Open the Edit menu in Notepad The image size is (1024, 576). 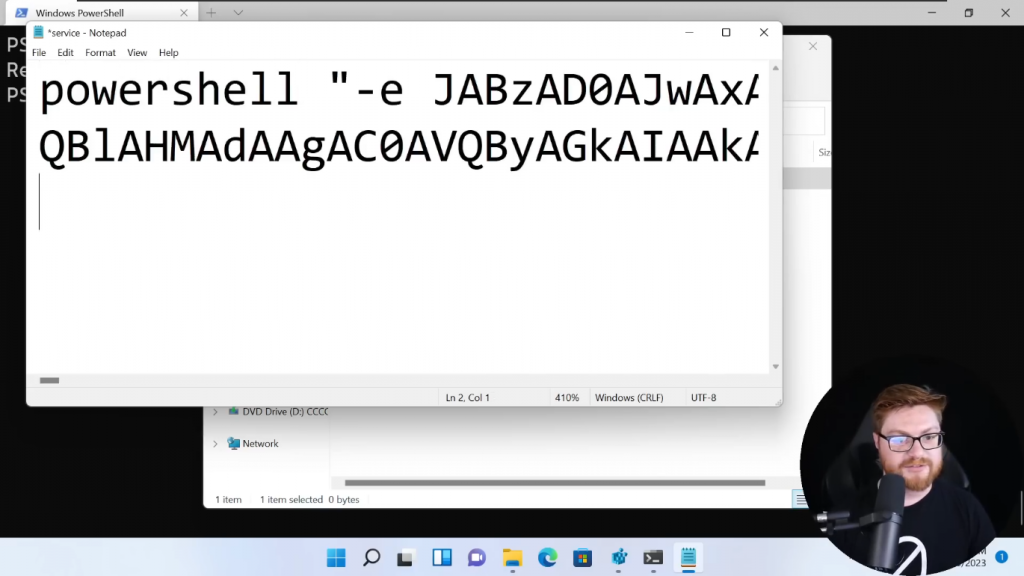pyautogui.click(x=65, y=53)
